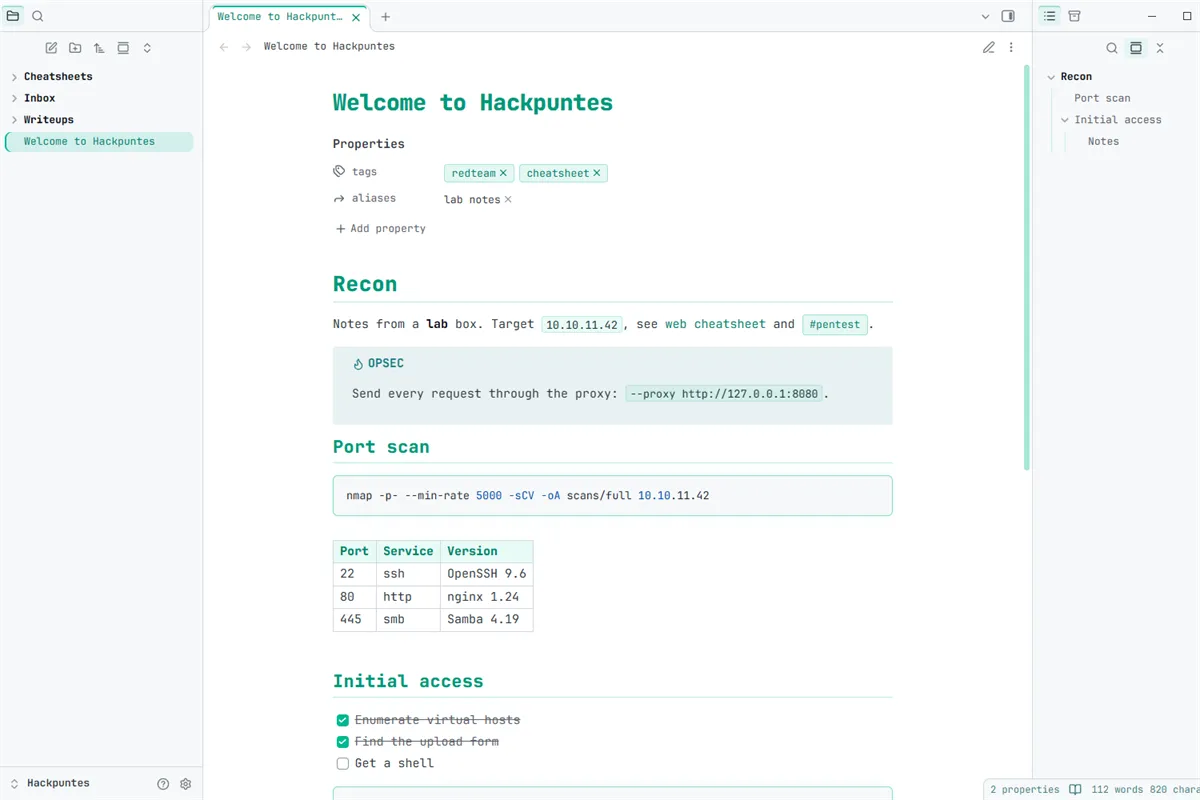Click the Service column header in table
The height and width of the screenshot is (800, 1200).
tap(408, 551)
